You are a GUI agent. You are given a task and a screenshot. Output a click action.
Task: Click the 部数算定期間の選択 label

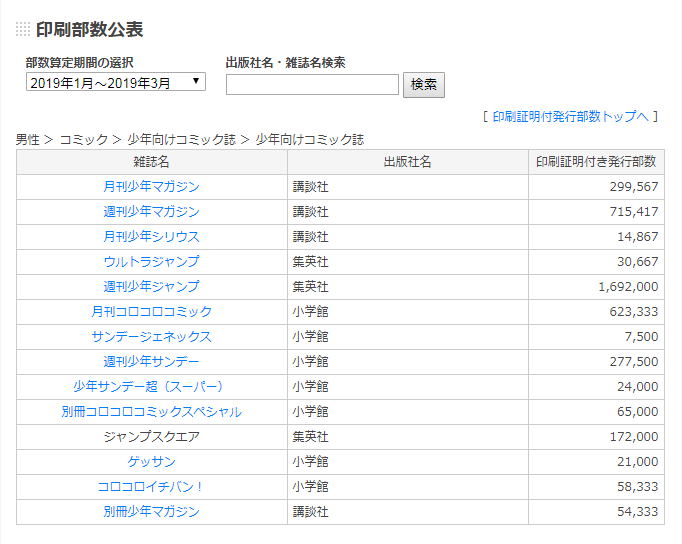[80, 63]
